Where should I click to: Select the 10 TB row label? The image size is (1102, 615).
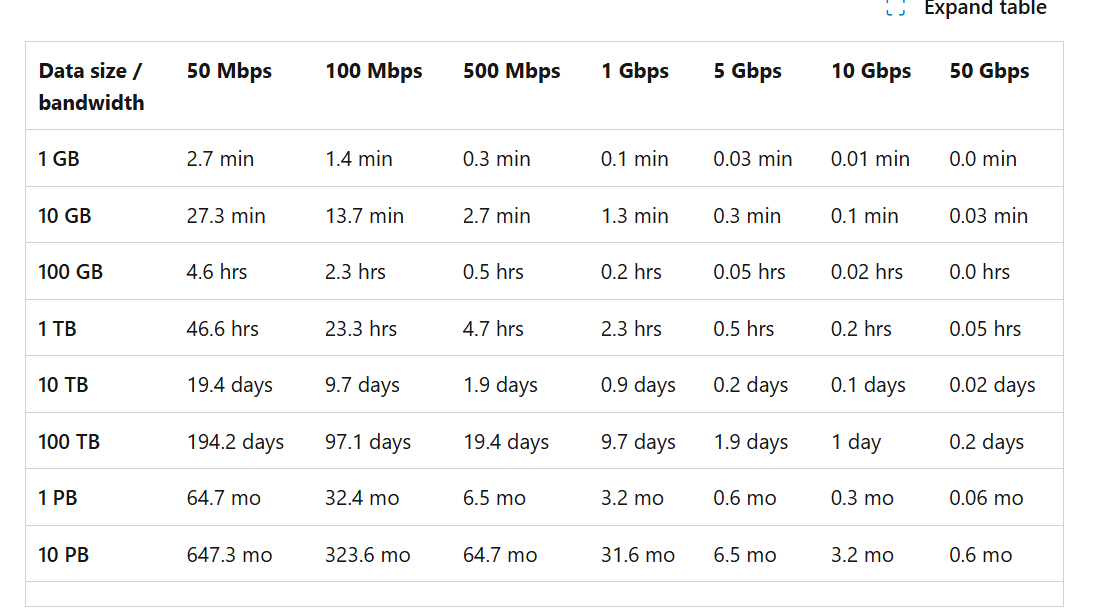(63, 385)
